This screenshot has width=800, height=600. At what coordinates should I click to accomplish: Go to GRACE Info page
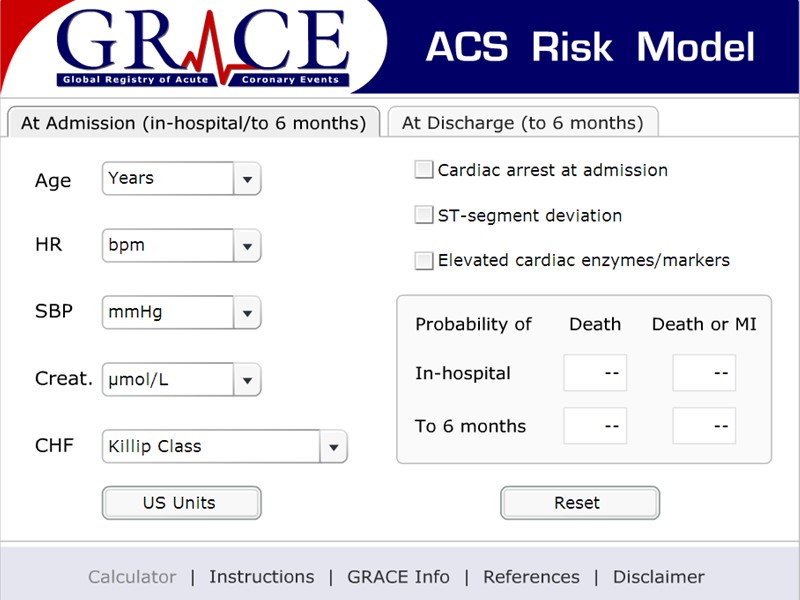tap(398, 577)
